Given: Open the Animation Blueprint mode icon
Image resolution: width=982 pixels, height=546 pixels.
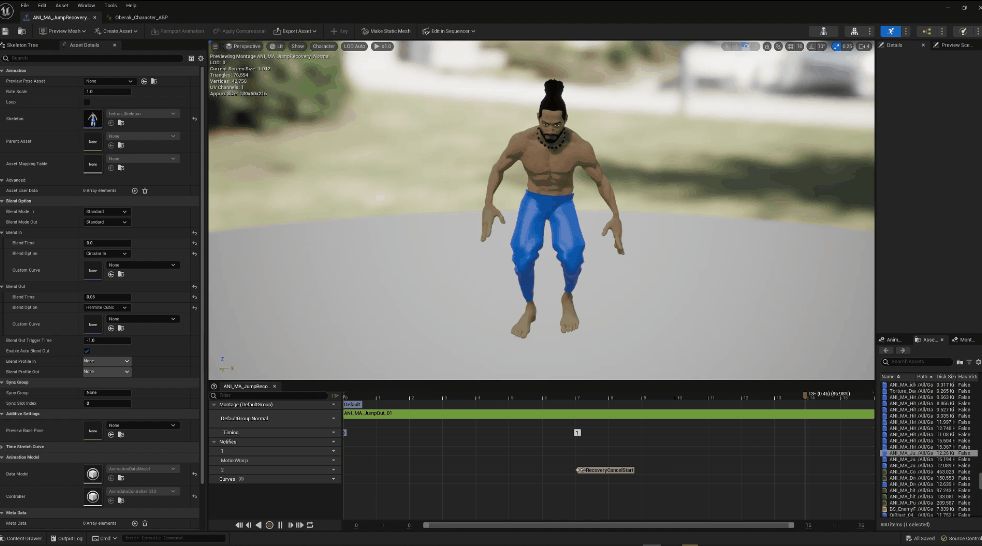Looking at the screenshot, I should pyautogui.click(x=926, y=31).
